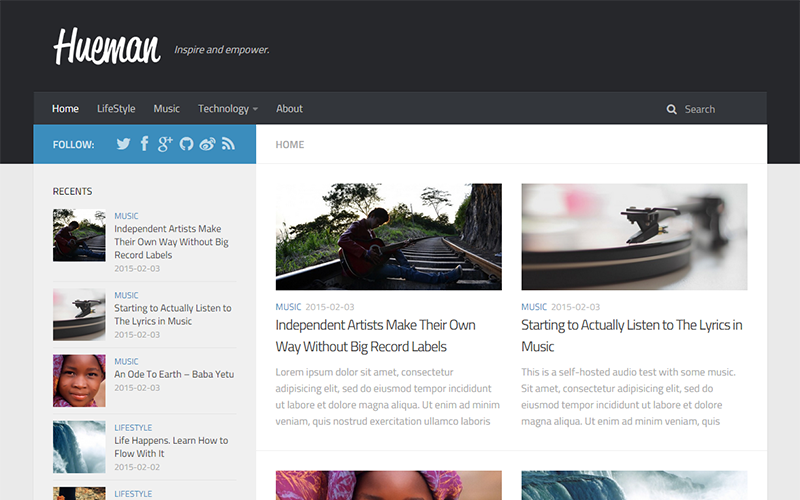Open the Twitter follow icon

click(x=123, y=144)
